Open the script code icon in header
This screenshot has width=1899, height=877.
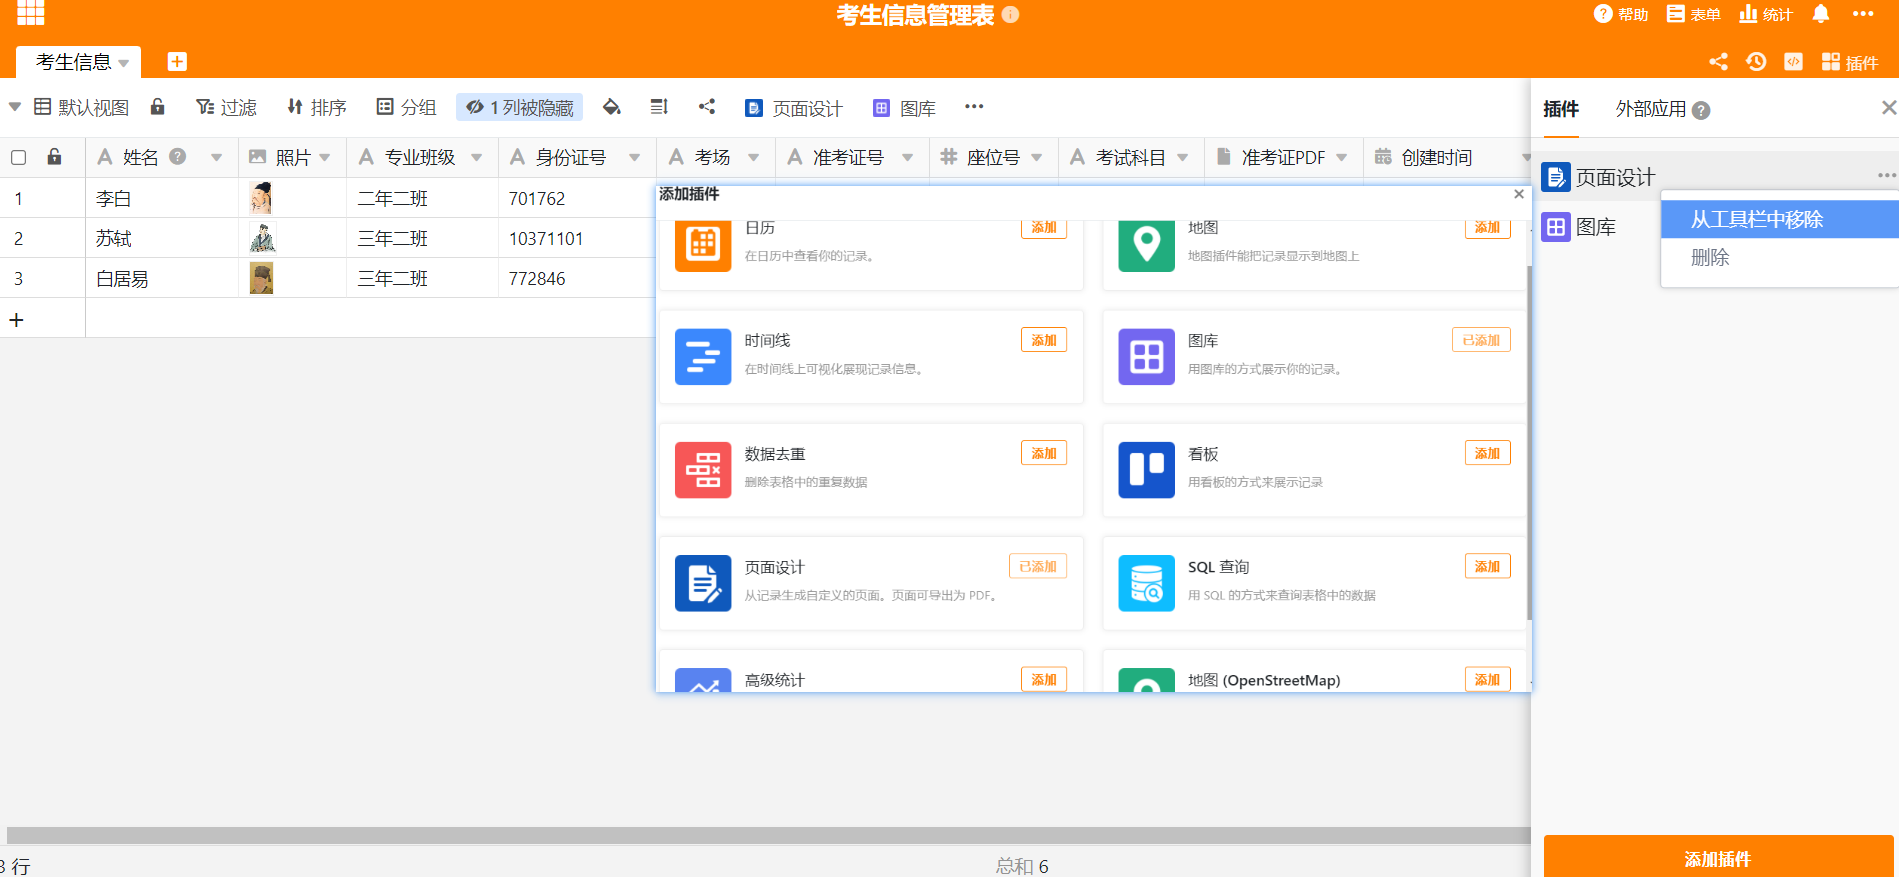coord(1794,62)
